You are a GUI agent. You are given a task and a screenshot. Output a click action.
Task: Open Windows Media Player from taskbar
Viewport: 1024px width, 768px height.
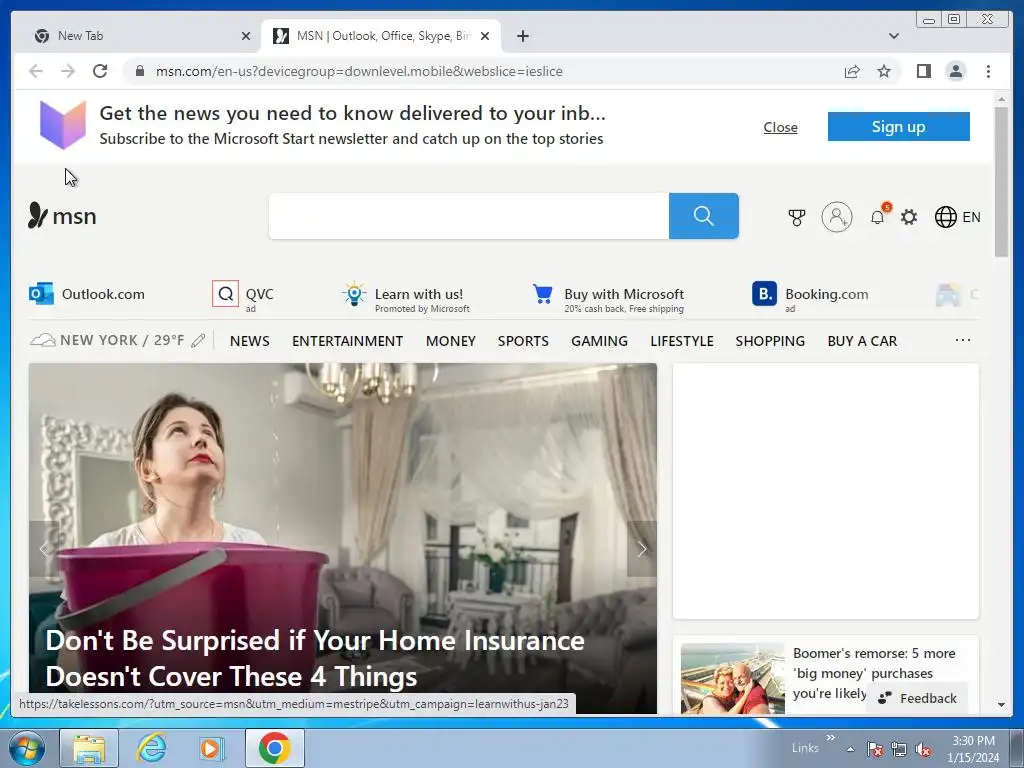coord(211,748)
